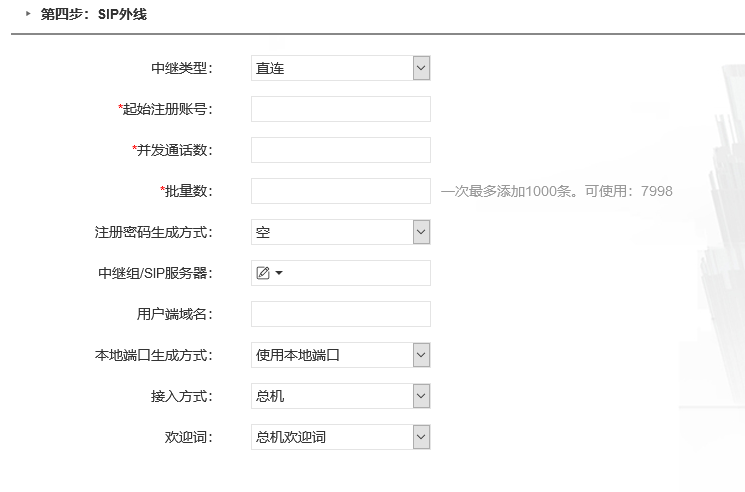745x492 pixels.
Task: Open the 本地端口生成方式 dropdown
Action: click(341, 355)
